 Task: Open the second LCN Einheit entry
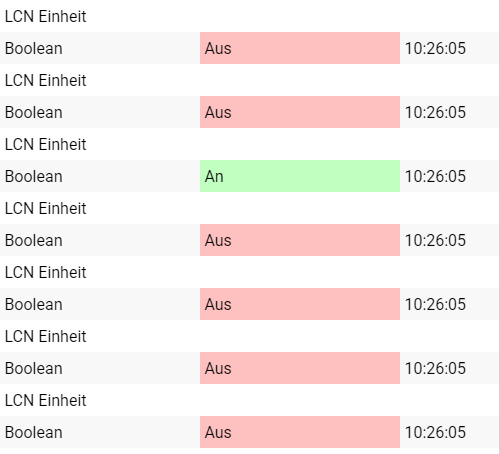click(x=249, y=80)
